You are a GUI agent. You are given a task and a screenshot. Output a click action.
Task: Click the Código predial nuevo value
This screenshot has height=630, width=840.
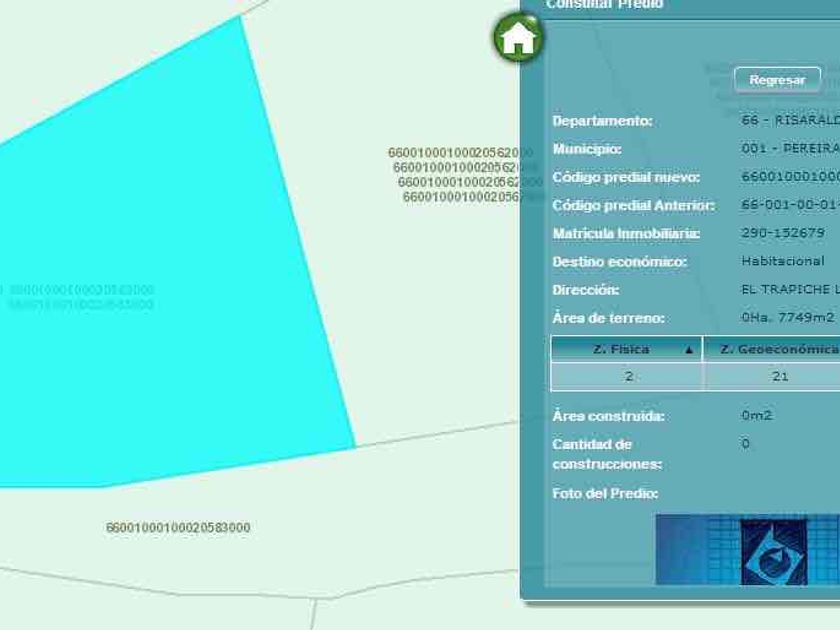(x=791, y=176)
